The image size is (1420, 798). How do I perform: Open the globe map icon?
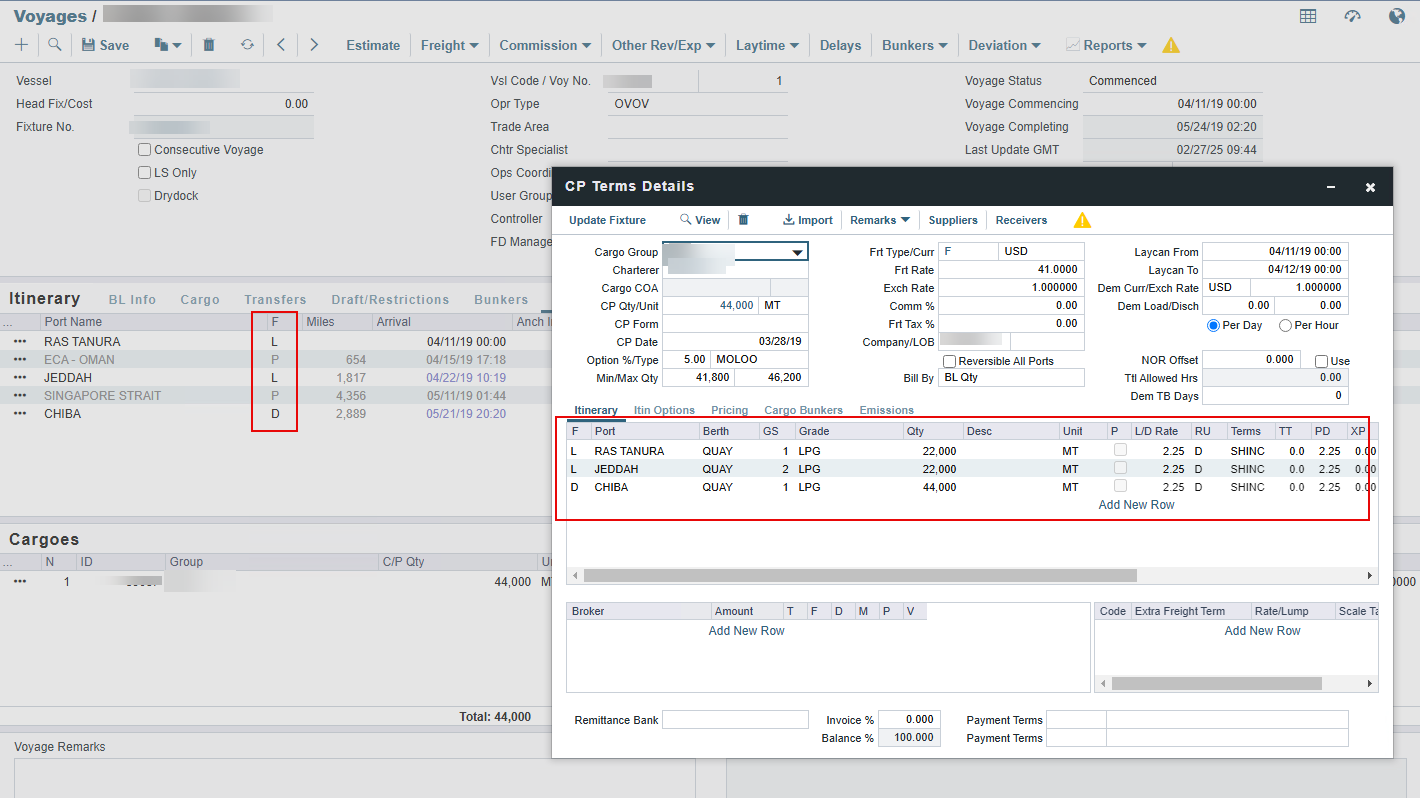coord(1397,16)
